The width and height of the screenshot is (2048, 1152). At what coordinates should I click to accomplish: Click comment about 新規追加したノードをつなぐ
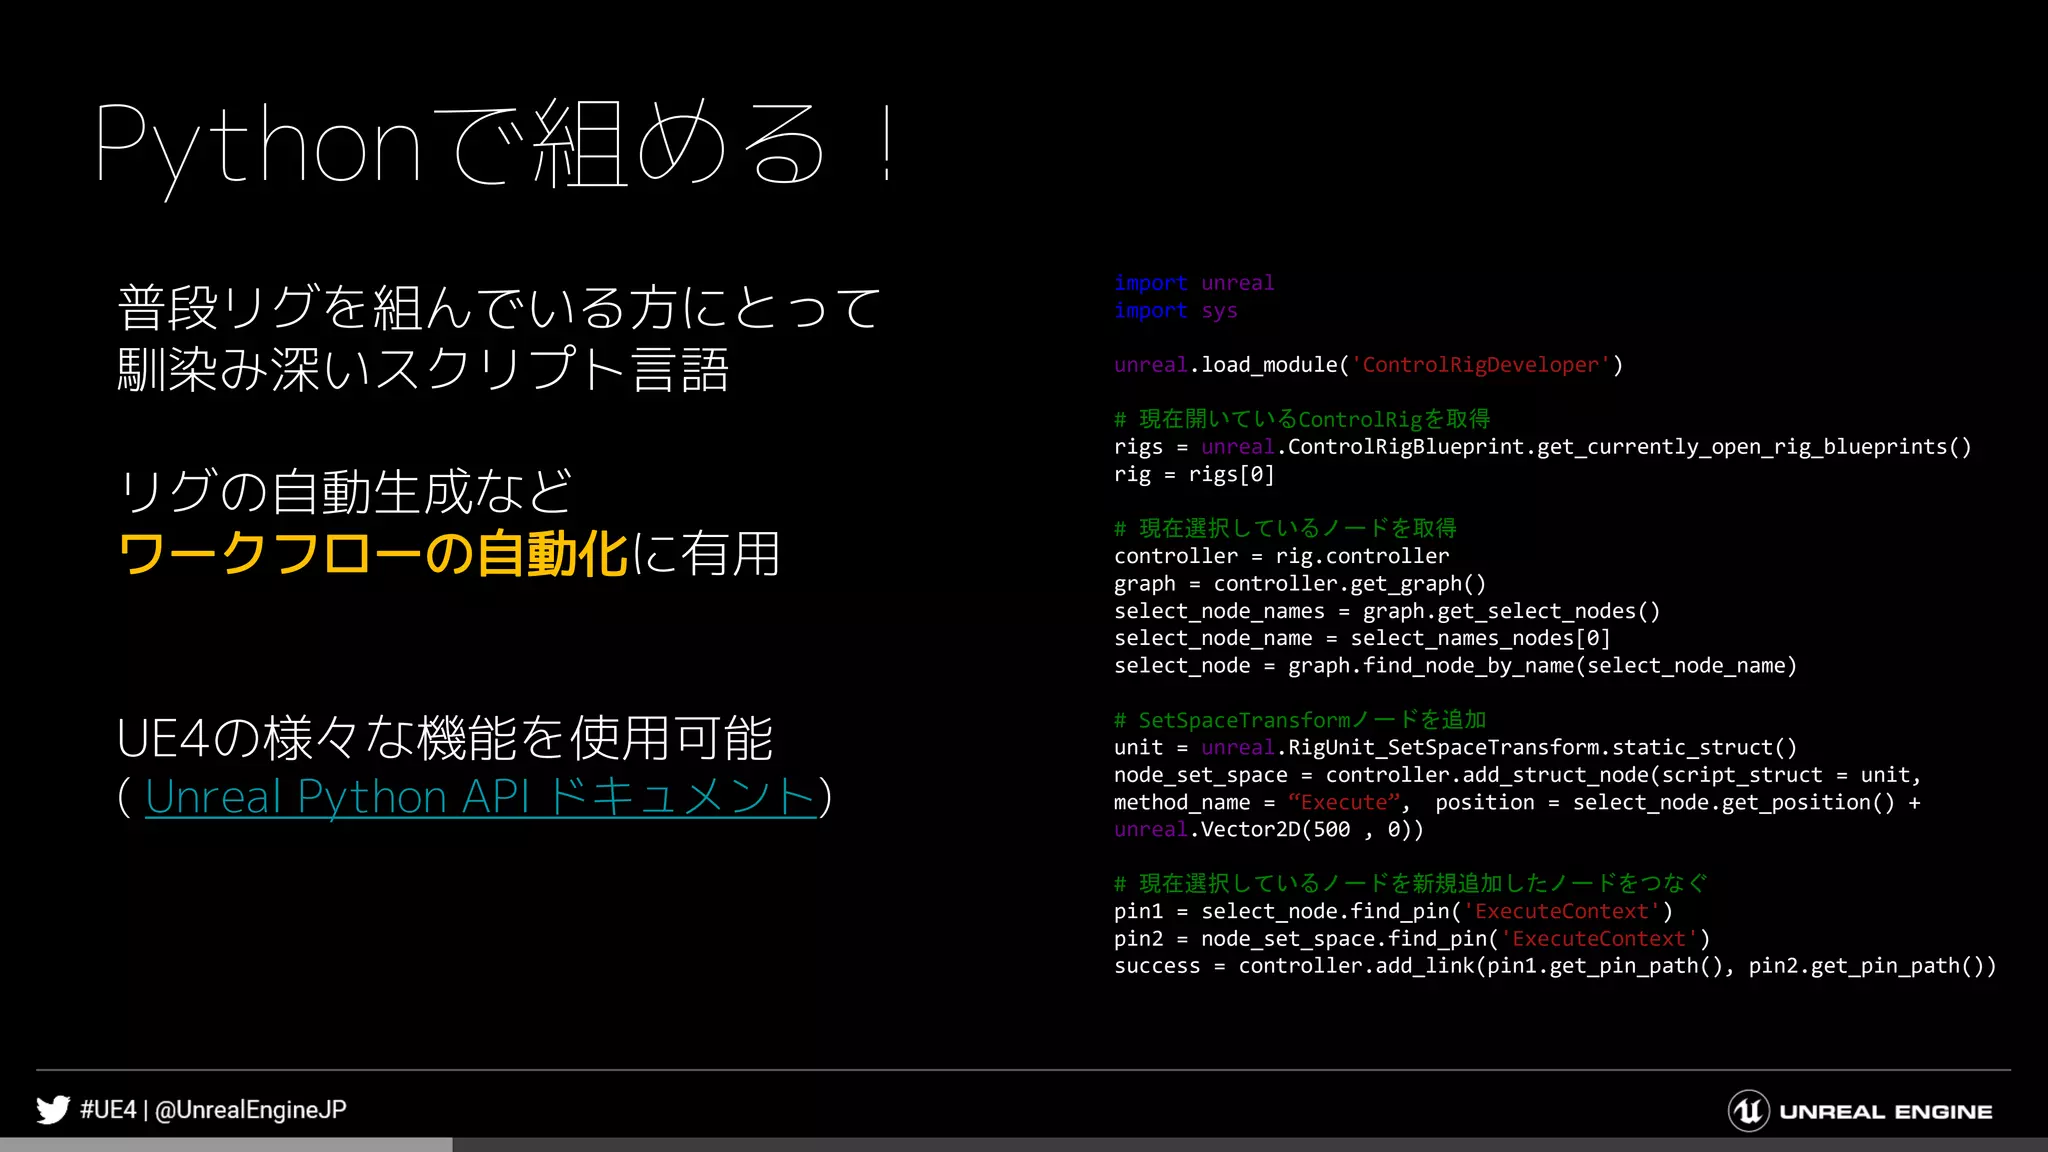tap(1411, 883)
